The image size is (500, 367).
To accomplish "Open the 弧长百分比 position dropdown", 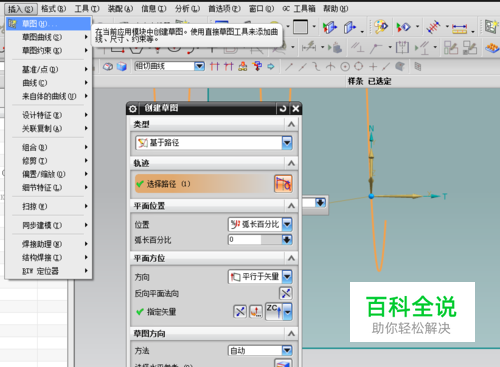I will 287,224.
